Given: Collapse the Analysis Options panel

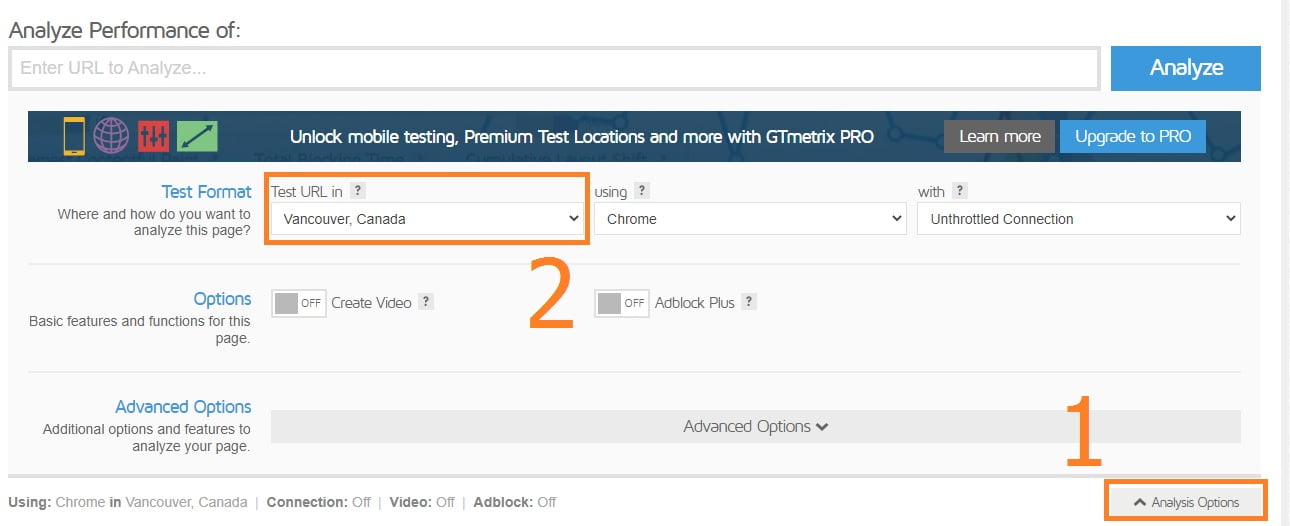Looking at the screenshot, I should pos(1186,502).
